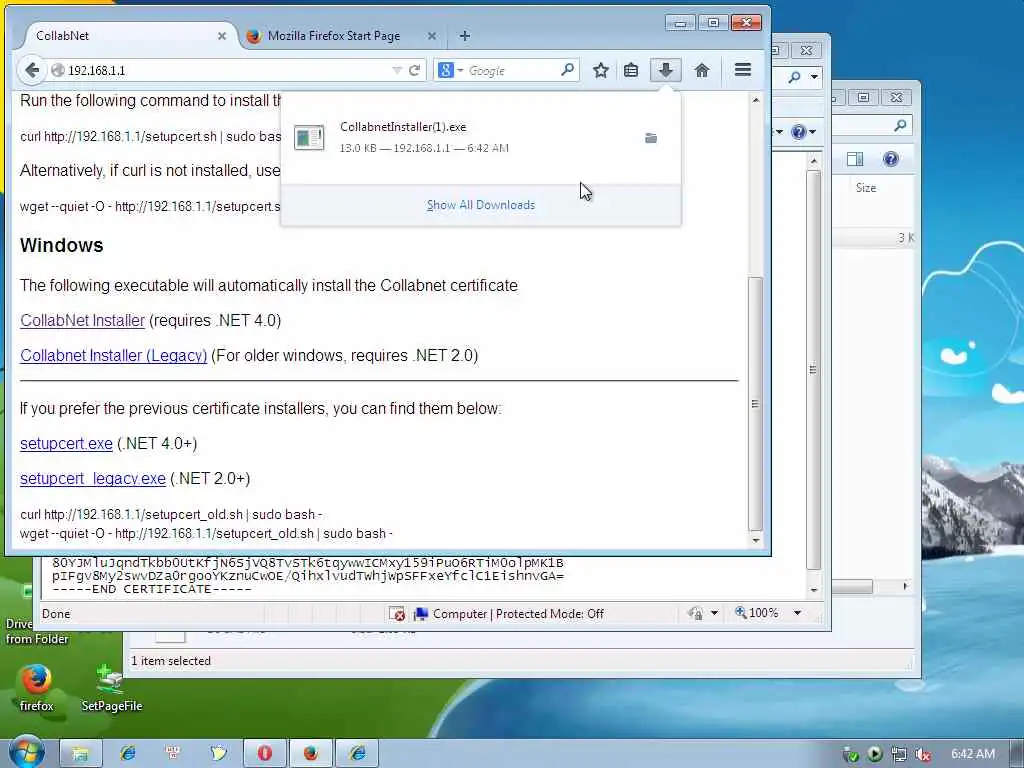The width and height of the screenshot is (1024, 768).
Task: Click the 6:42 AM taskbar clock
Action: [x=972, y=754]
